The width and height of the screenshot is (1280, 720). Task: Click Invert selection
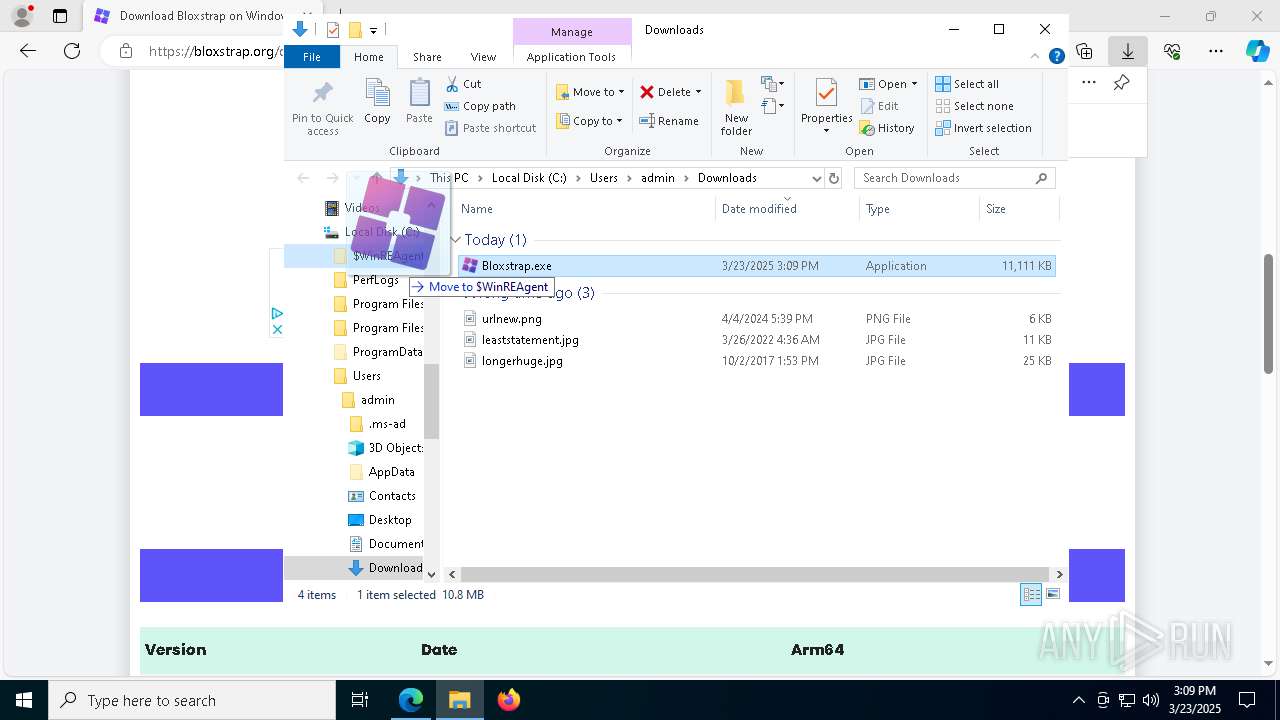pyautogui.click(x=983, y=128)
